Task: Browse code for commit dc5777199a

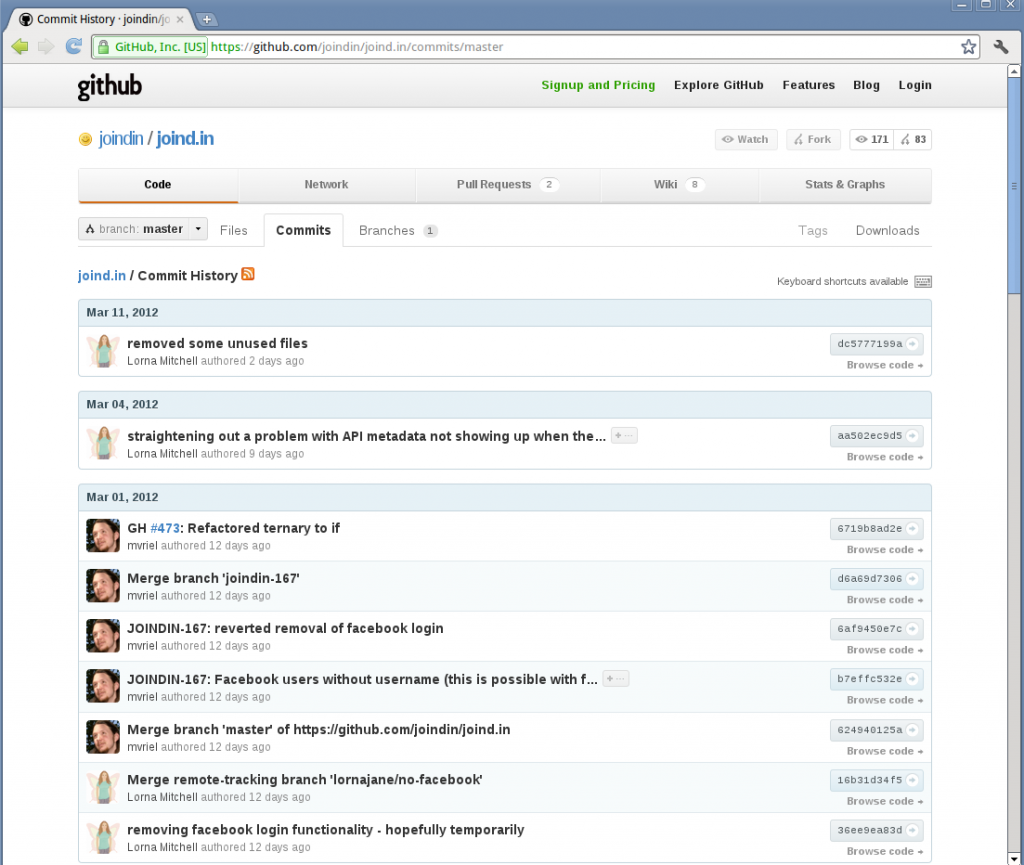Action: pyautogui.click(x=885, y=365)
